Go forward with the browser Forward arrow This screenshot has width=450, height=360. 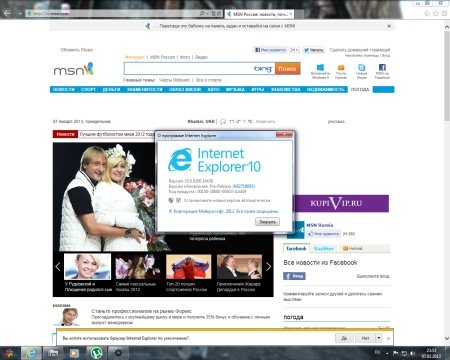(19, 13)
